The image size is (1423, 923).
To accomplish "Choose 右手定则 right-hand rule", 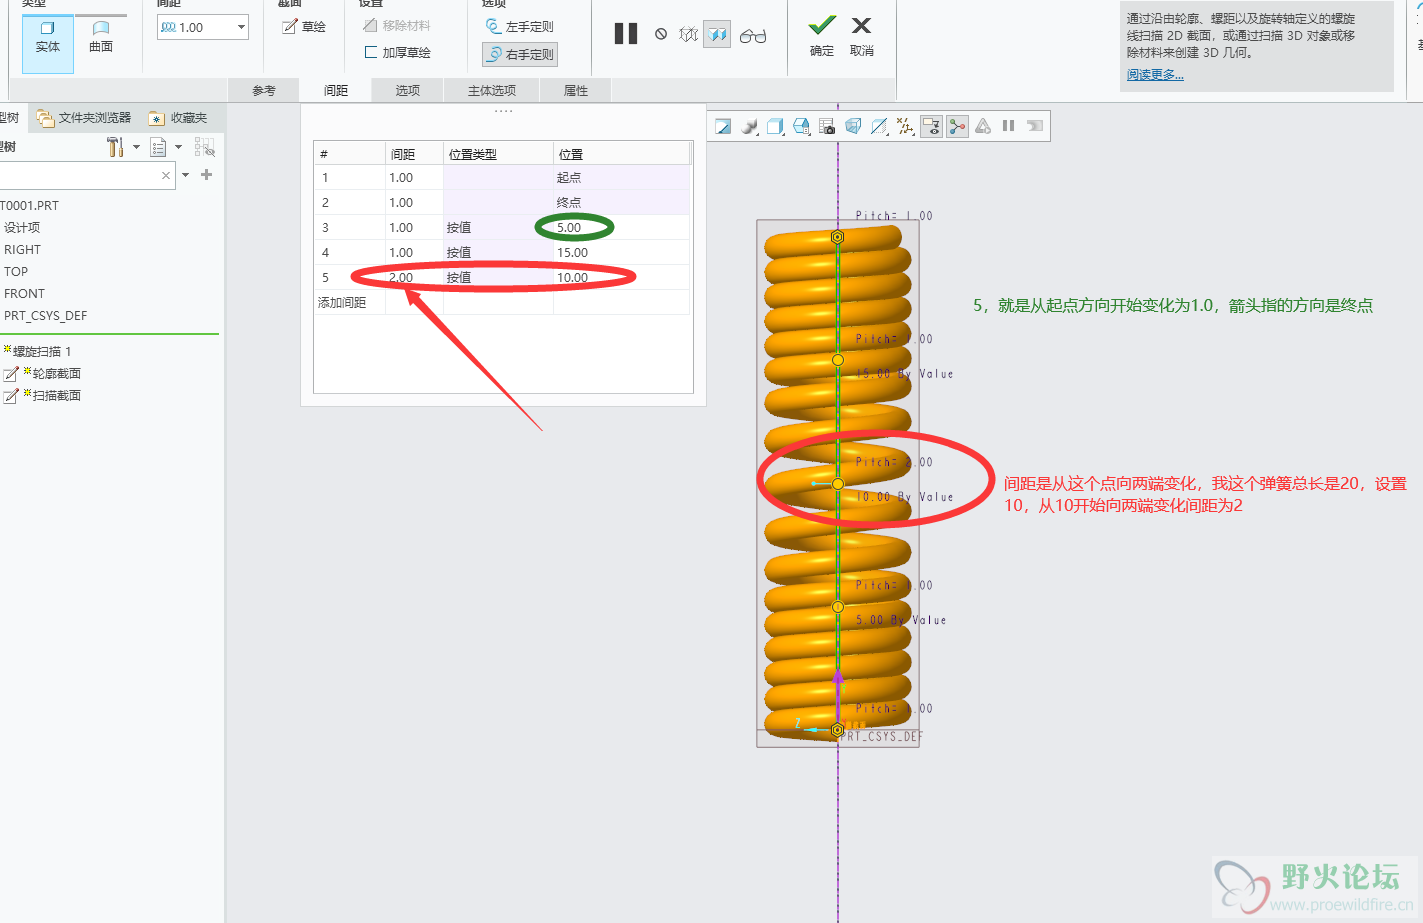I will tap(519, 54).
